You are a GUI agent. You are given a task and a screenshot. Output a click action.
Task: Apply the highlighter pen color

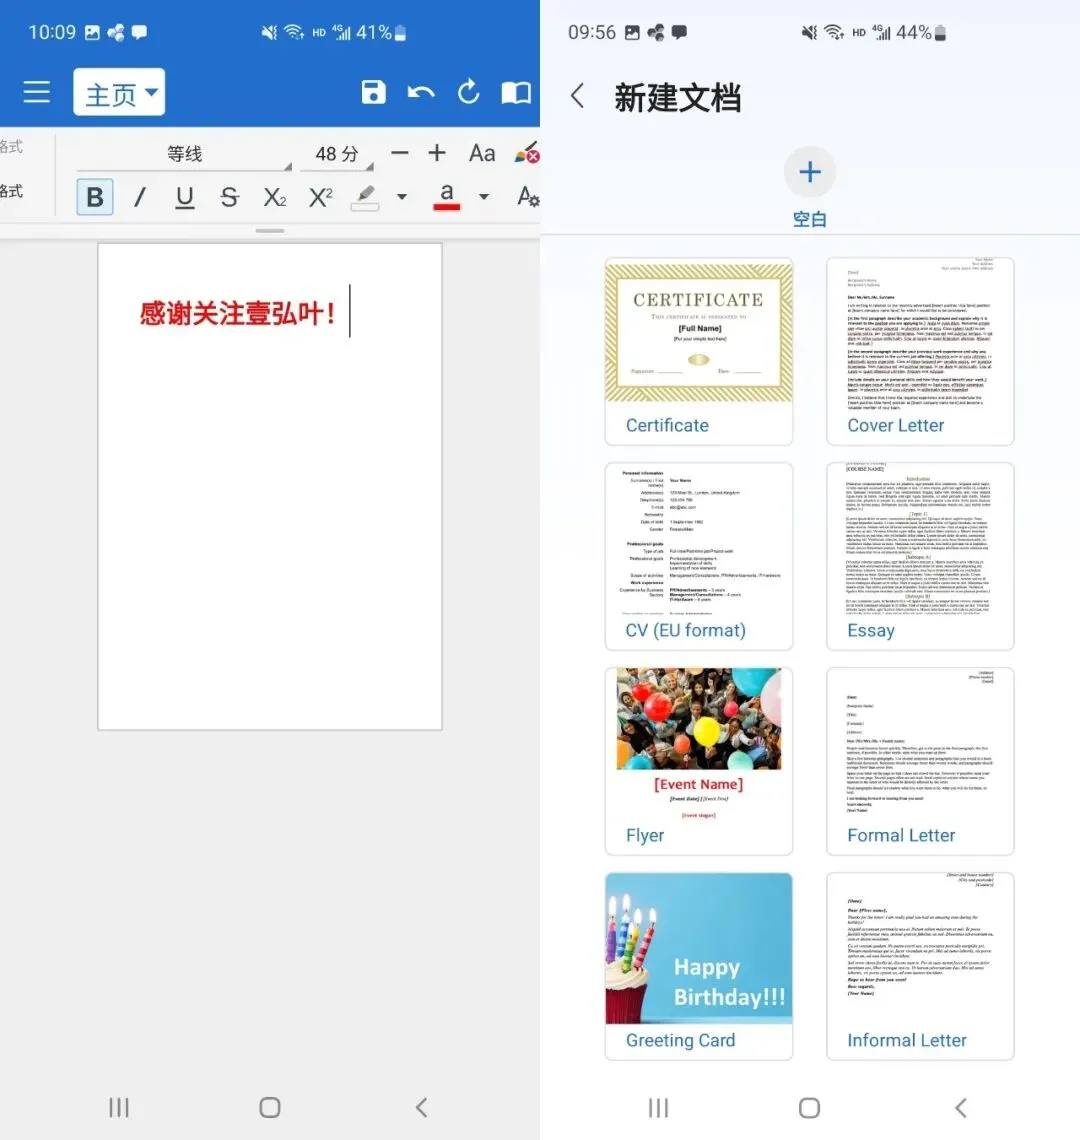(x=365, y=197)
